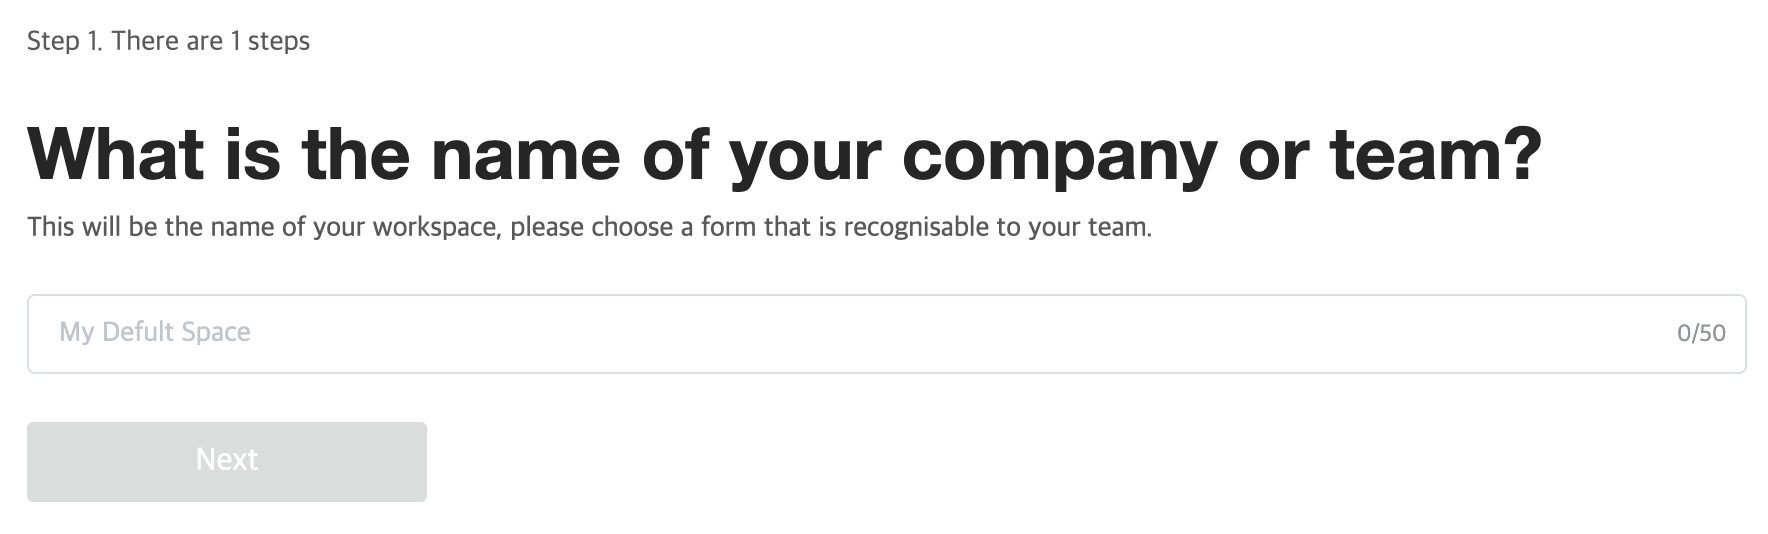Screen dimensions: 1768x534
Task: Click the workspace name description text
Action: pyautogui.click(x=589, y=227)
